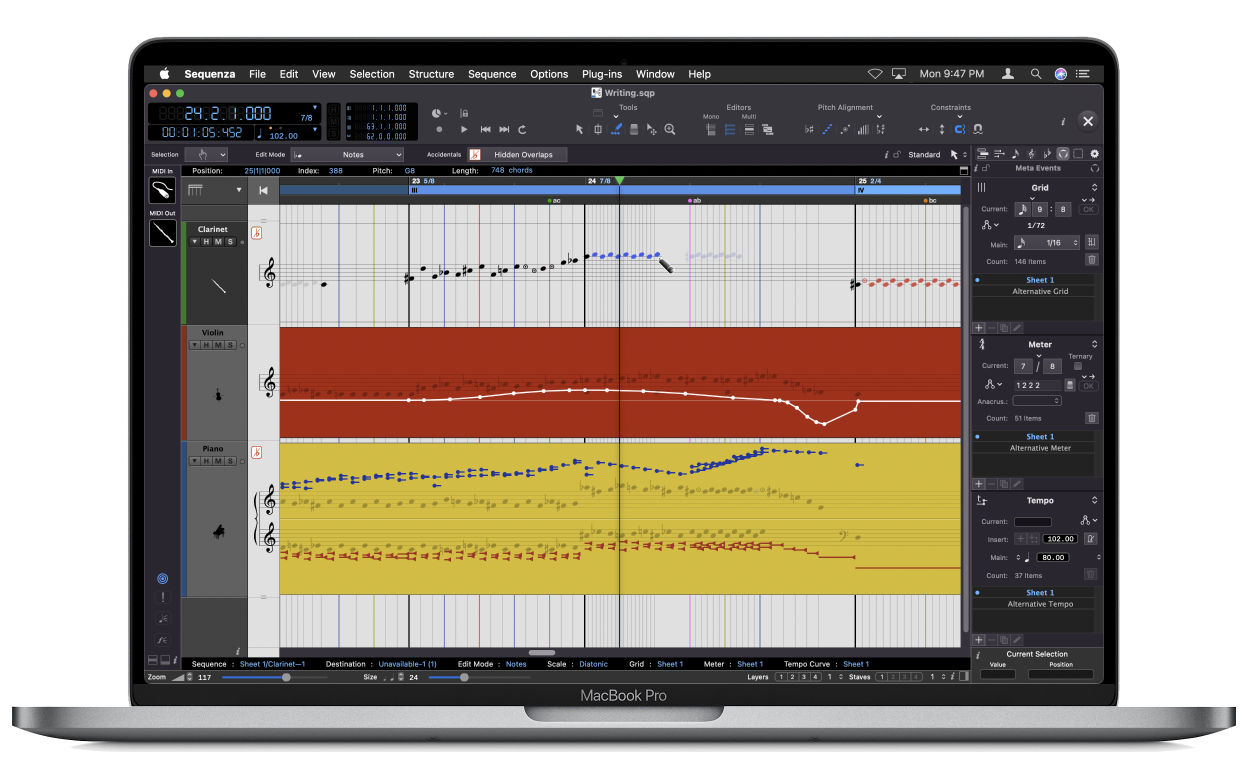Solo the Piano track

click(230, 461)
